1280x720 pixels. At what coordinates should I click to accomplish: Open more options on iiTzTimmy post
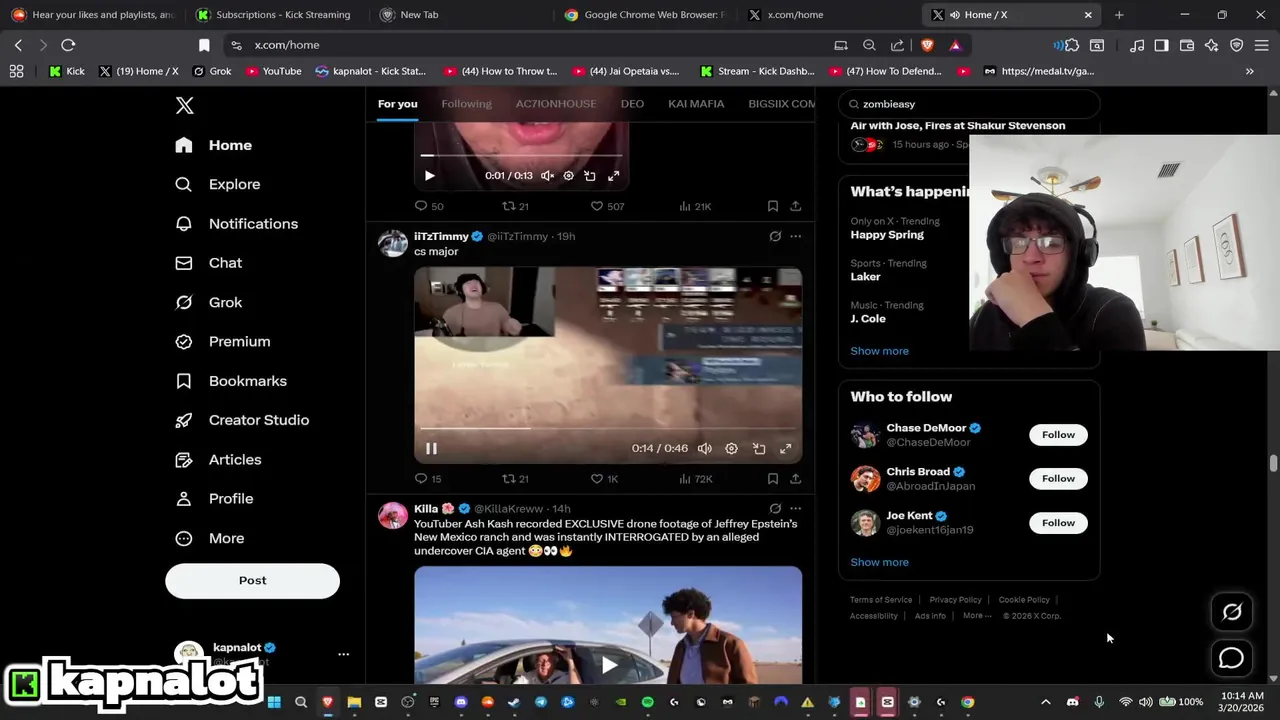795,236
